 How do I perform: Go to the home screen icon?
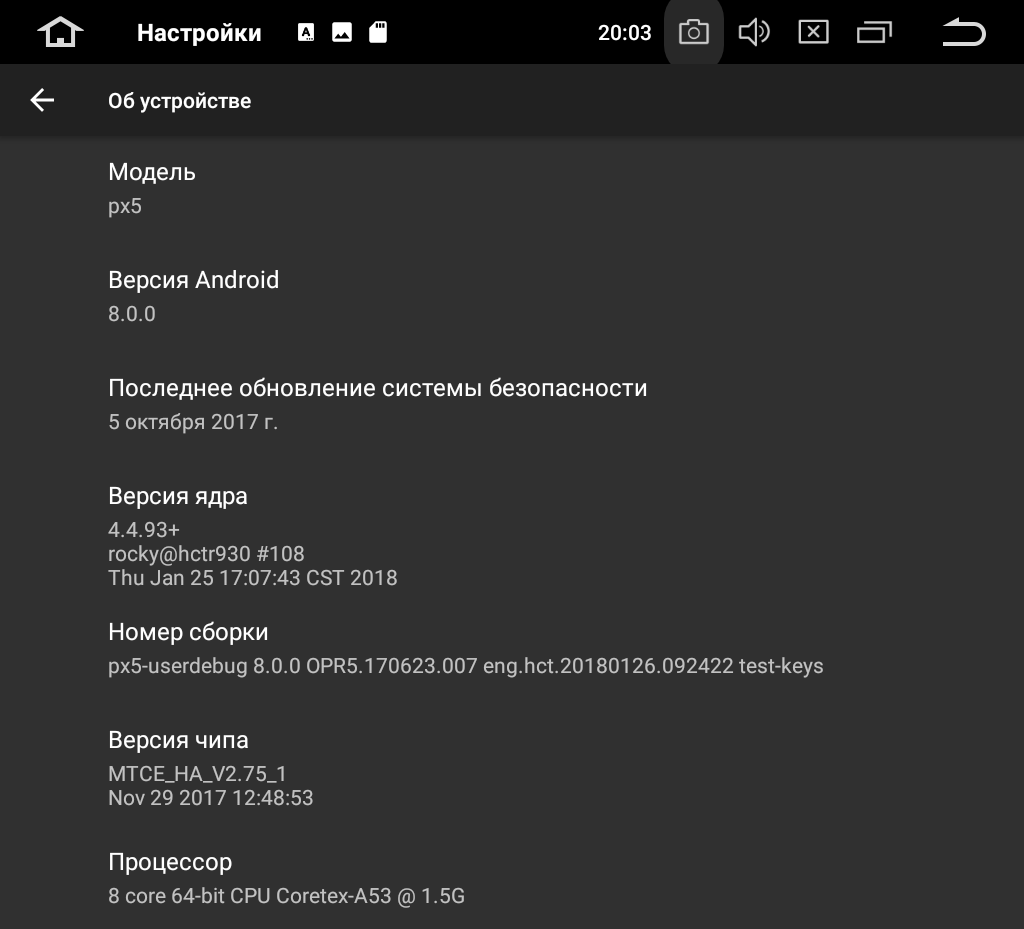(60, 32)
